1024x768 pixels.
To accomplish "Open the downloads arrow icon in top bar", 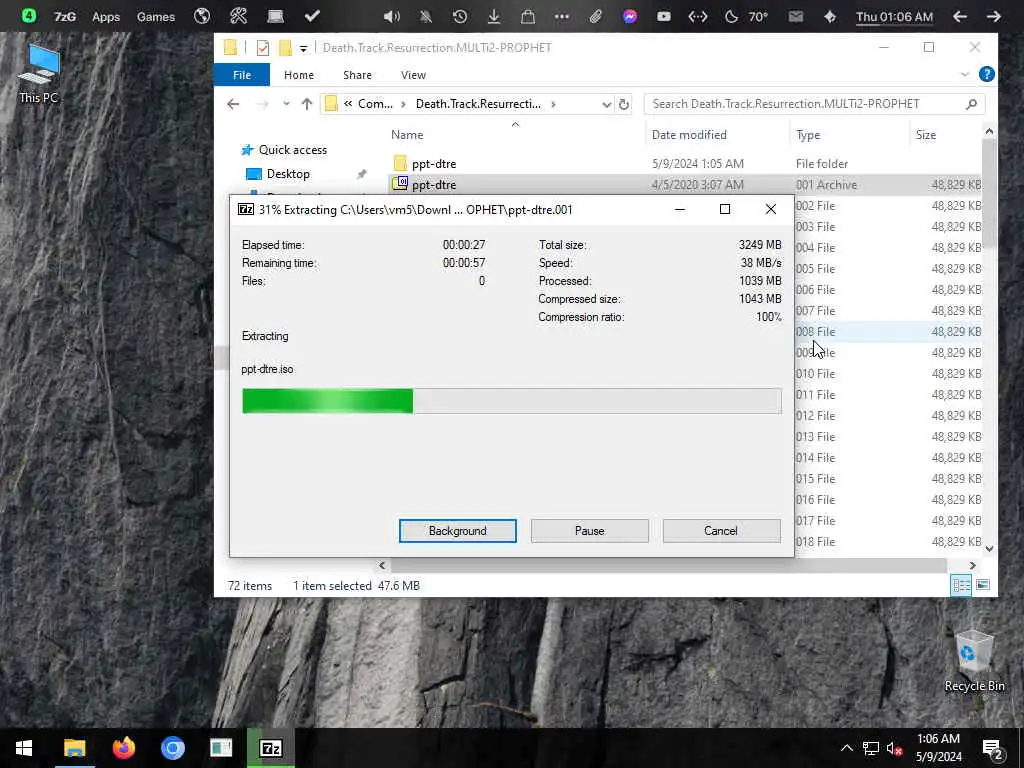I will click(x=494, y=16).
